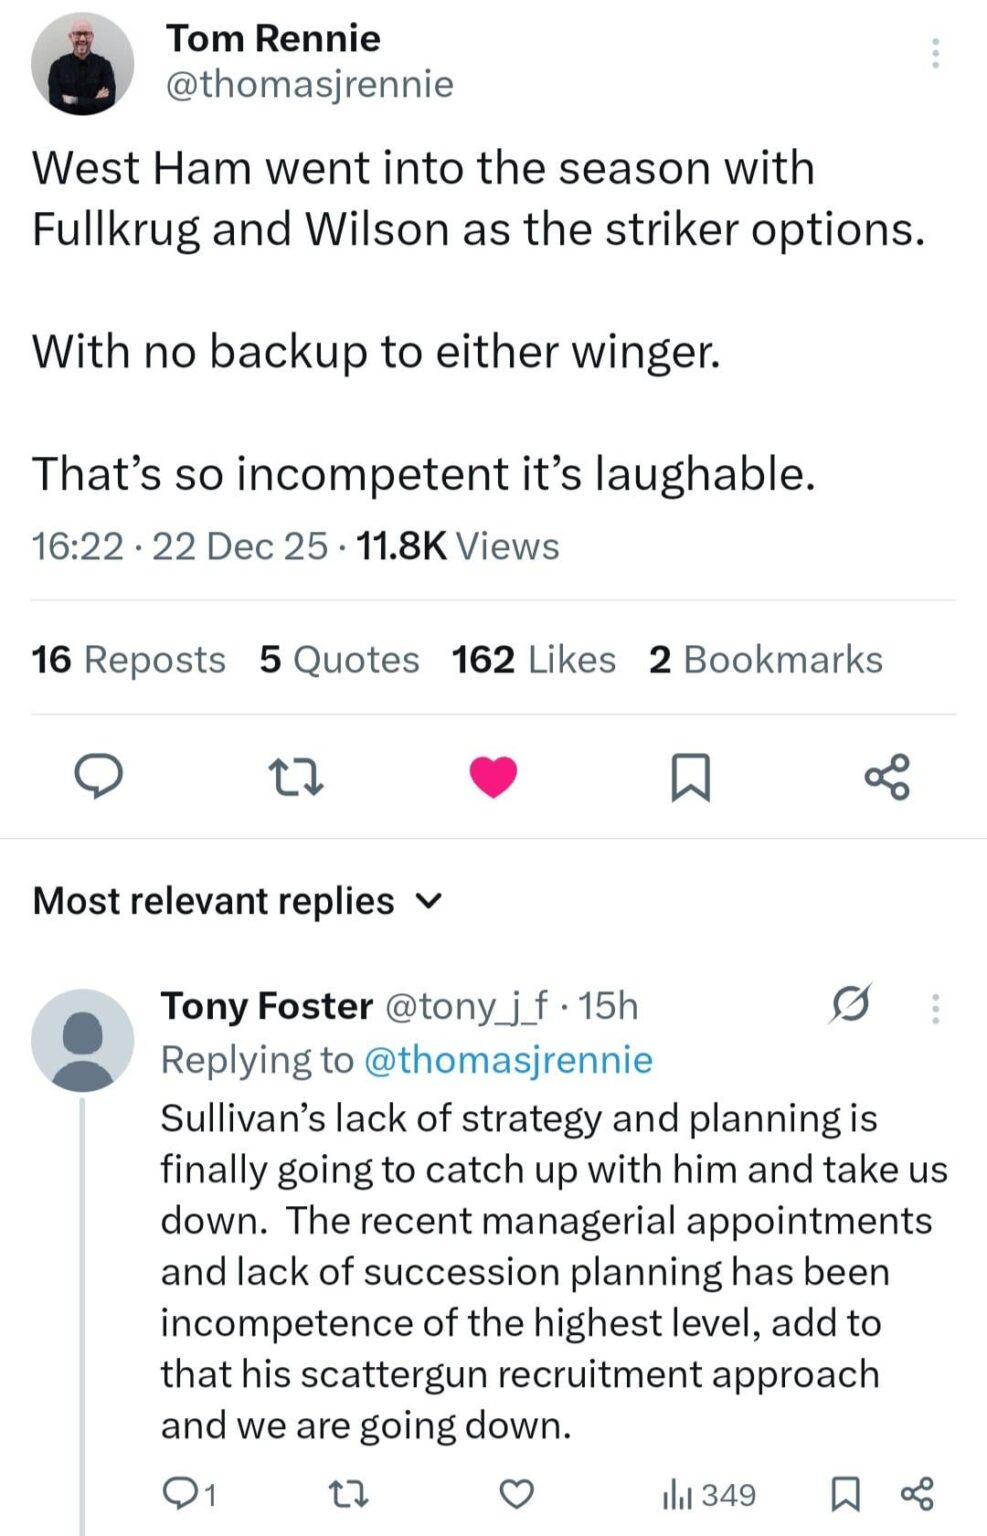Share Tom Rennie's tweet
The image size is (987, 1536).
pos(888,775)
